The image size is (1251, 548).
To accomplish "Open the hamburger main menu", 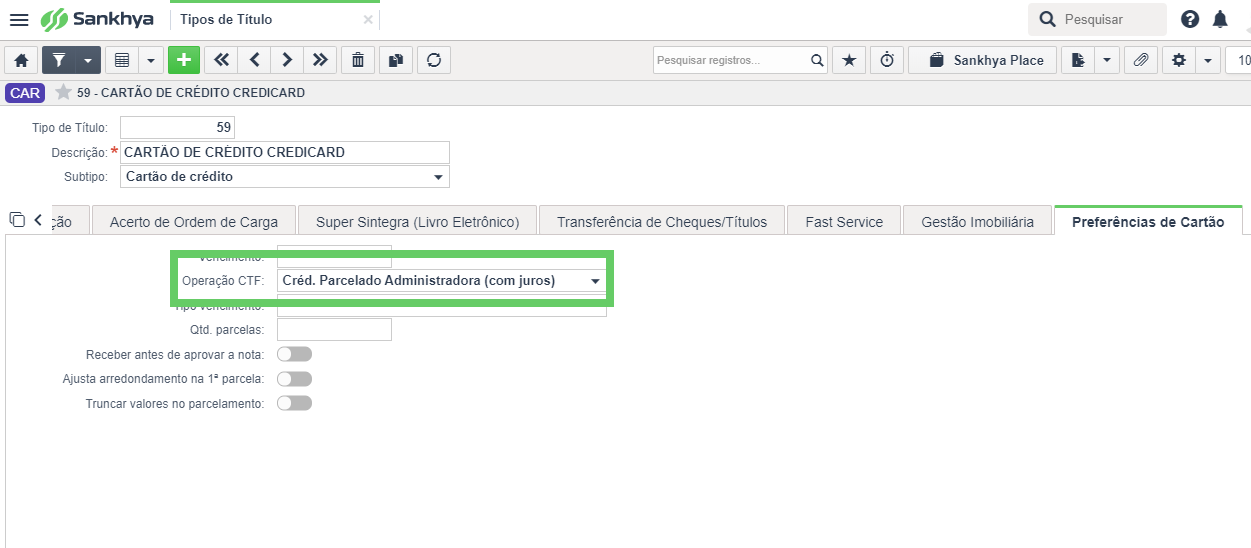I will coord(19,20).
